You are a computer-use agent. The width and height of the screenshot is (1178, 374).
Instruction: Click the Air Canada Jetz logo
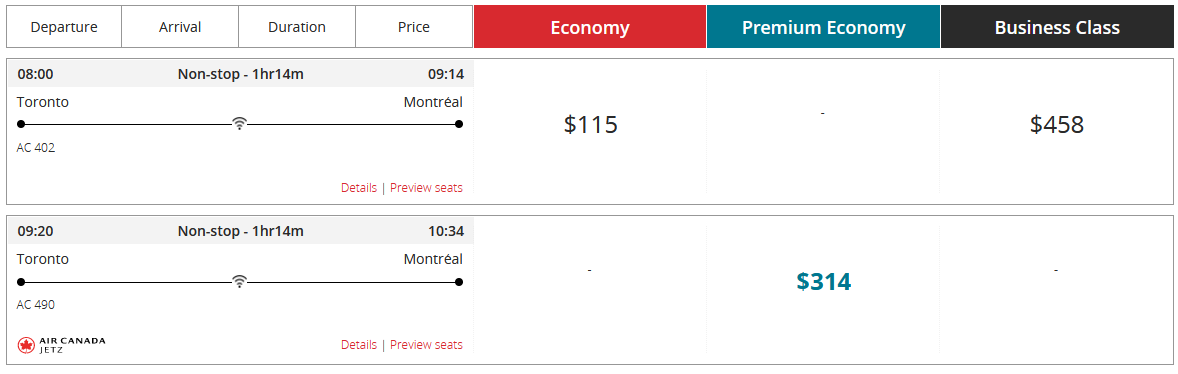click(x=61, y=345)
